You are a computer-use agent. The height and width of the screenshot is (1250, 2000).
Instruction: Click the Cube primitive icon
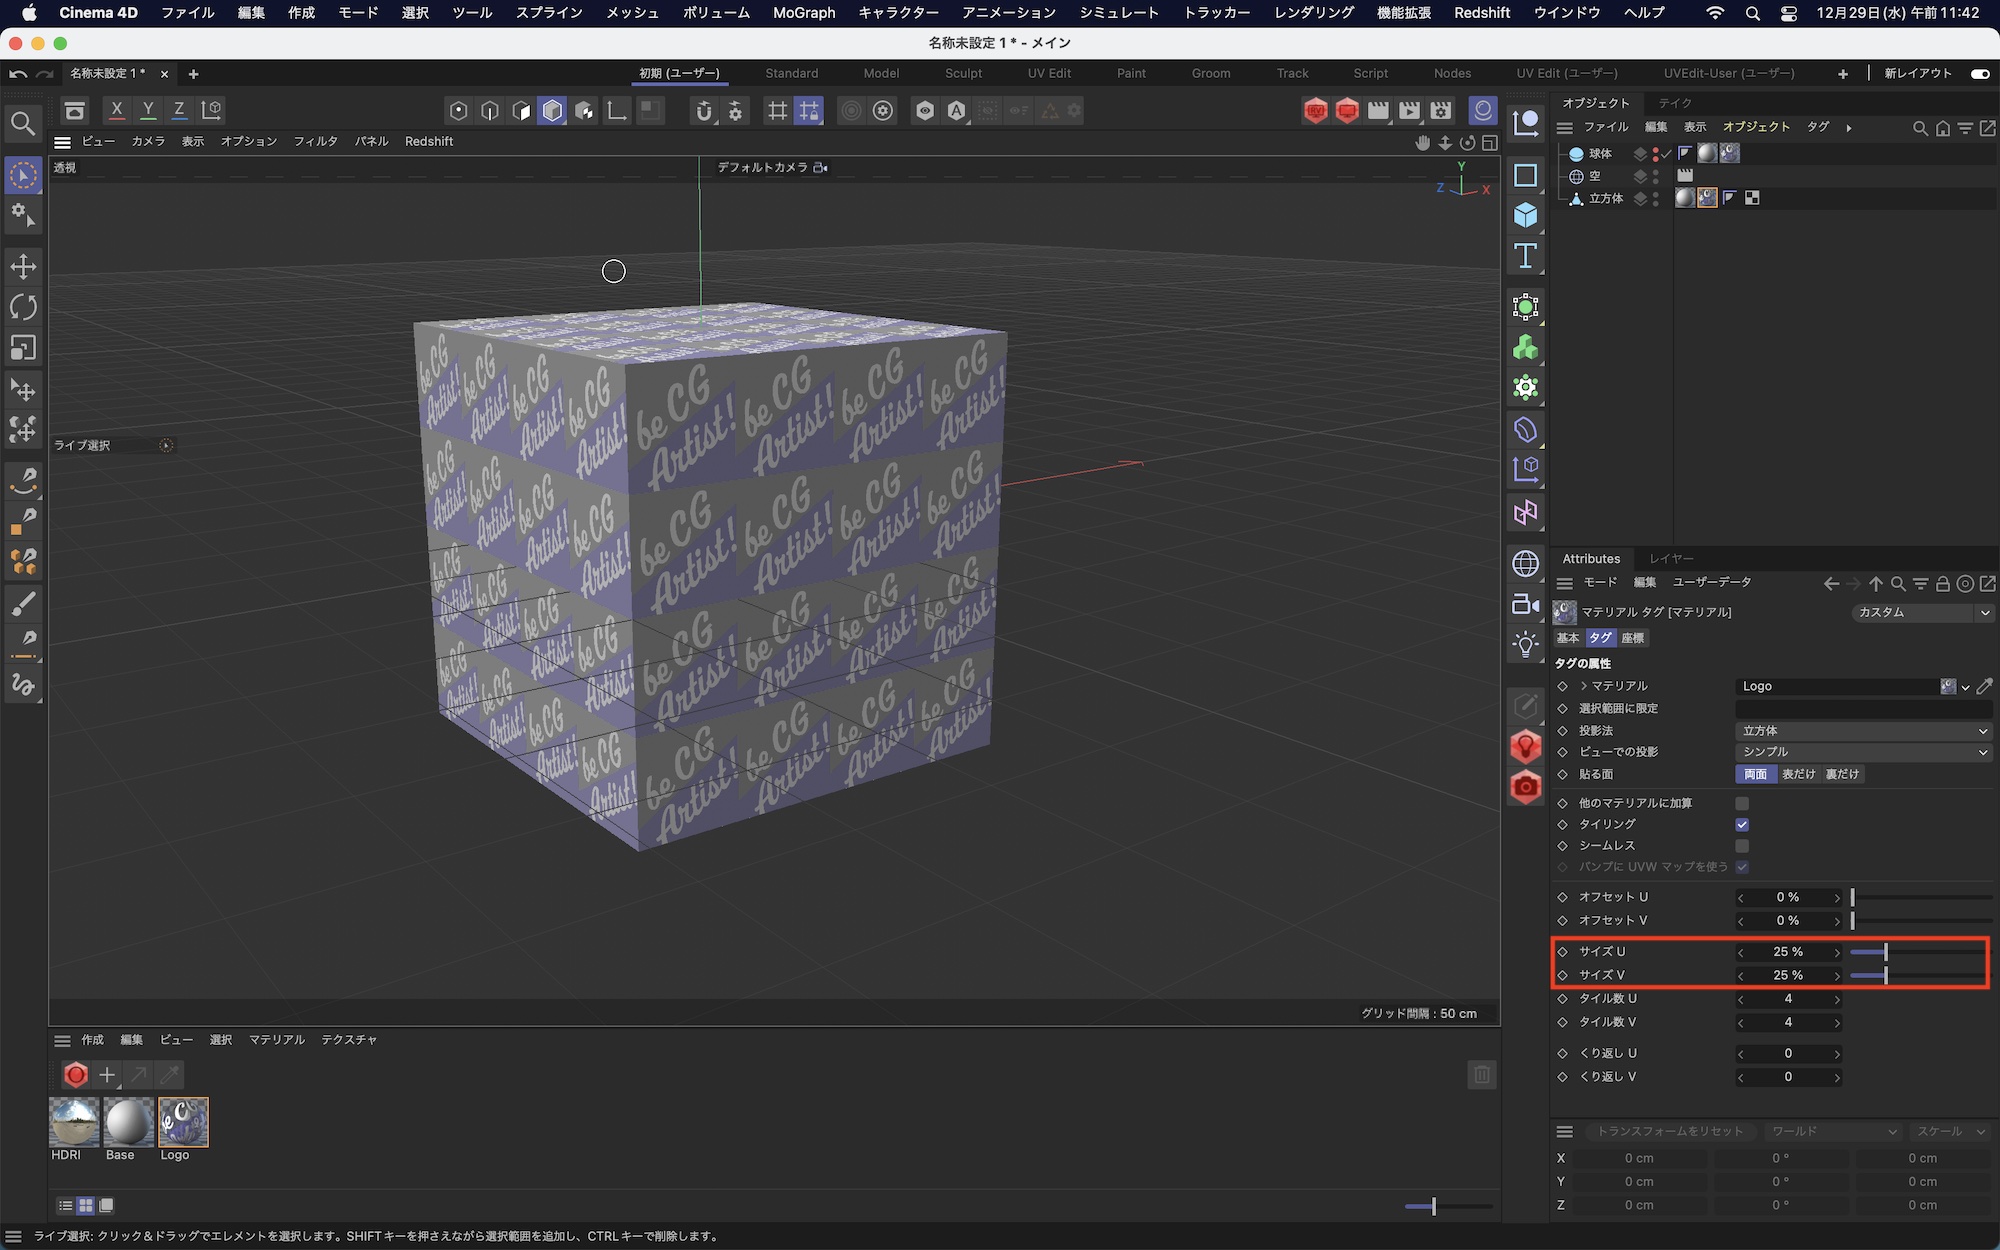coord(1525,215)
